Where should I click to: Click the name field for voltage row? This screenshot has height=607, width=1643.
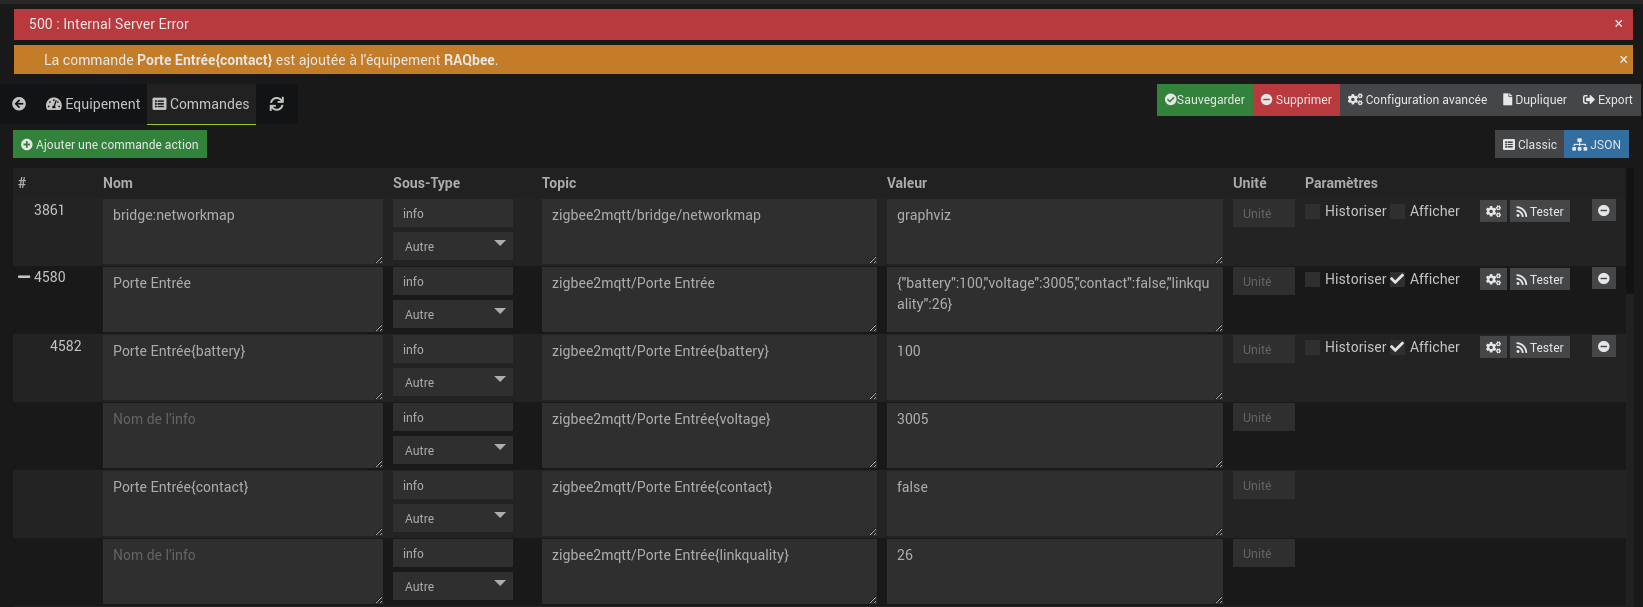(242, 434)
